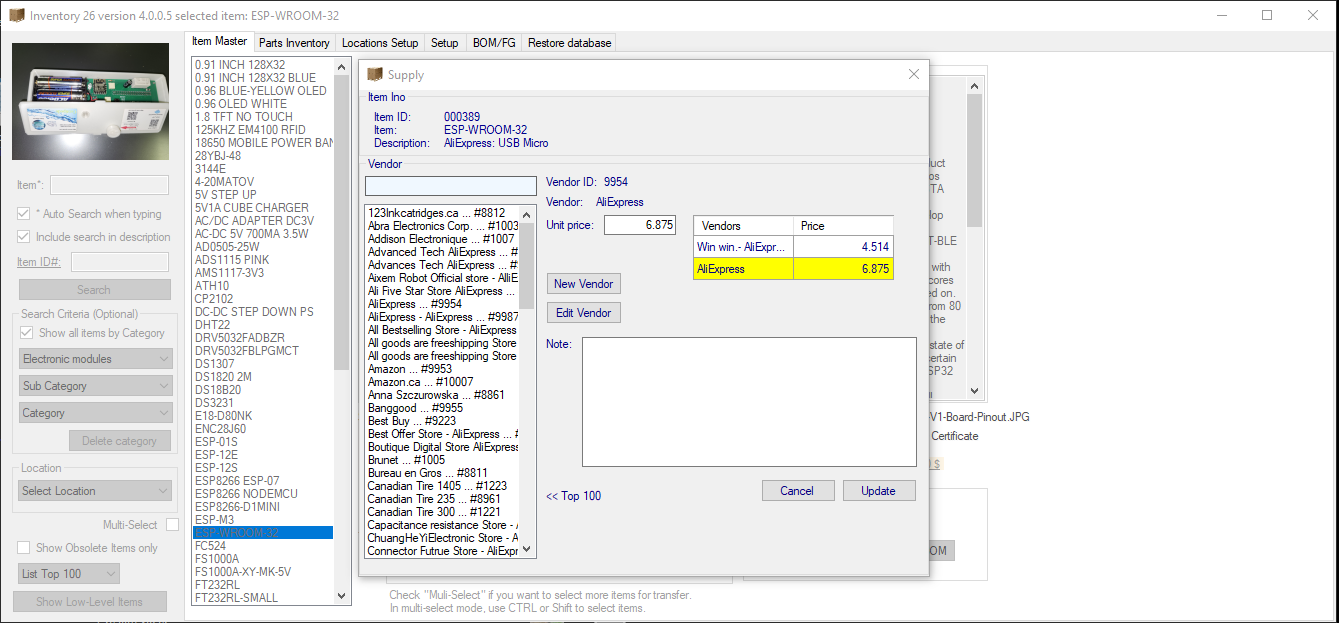Click the Search button
Viewport: 1339px width, 623px height.
point(94,290)
